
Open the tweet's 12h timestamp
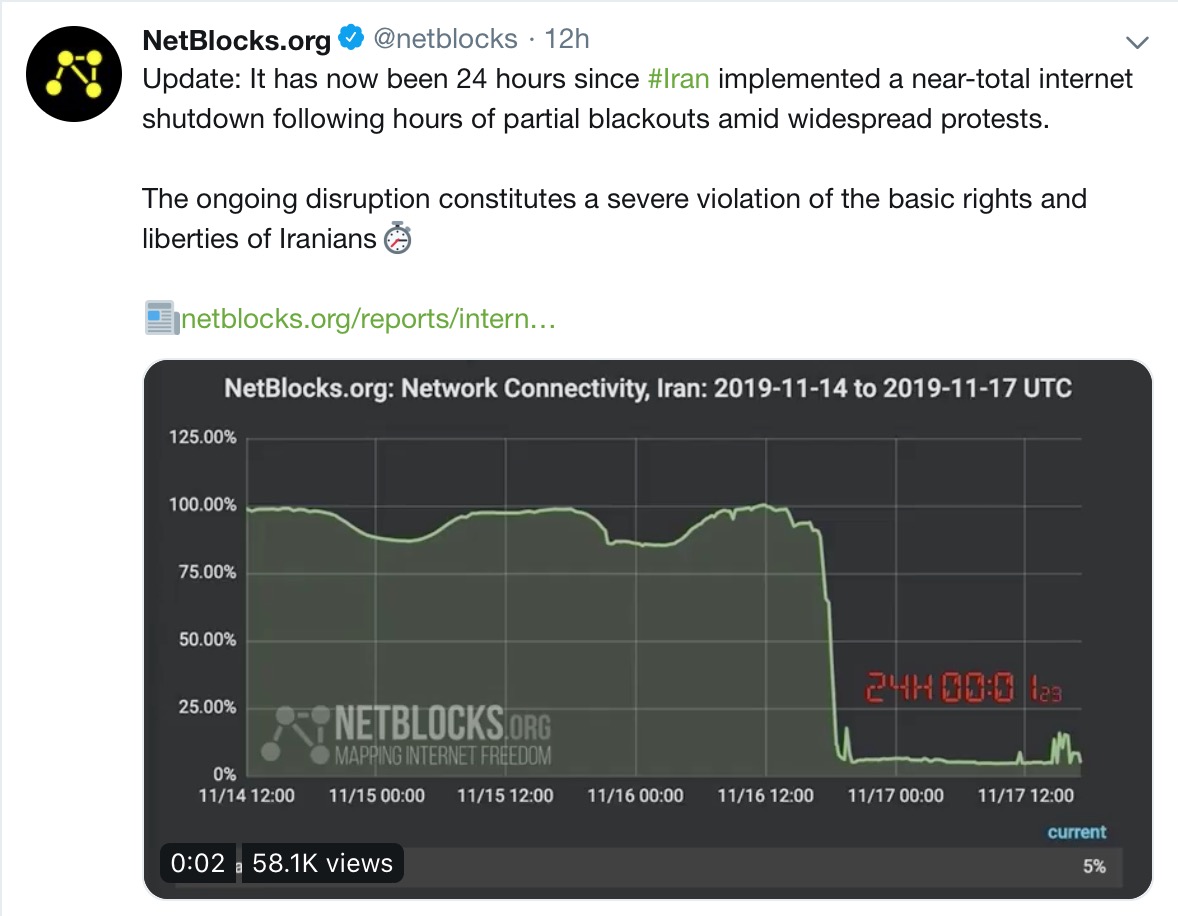click(567, 39)
